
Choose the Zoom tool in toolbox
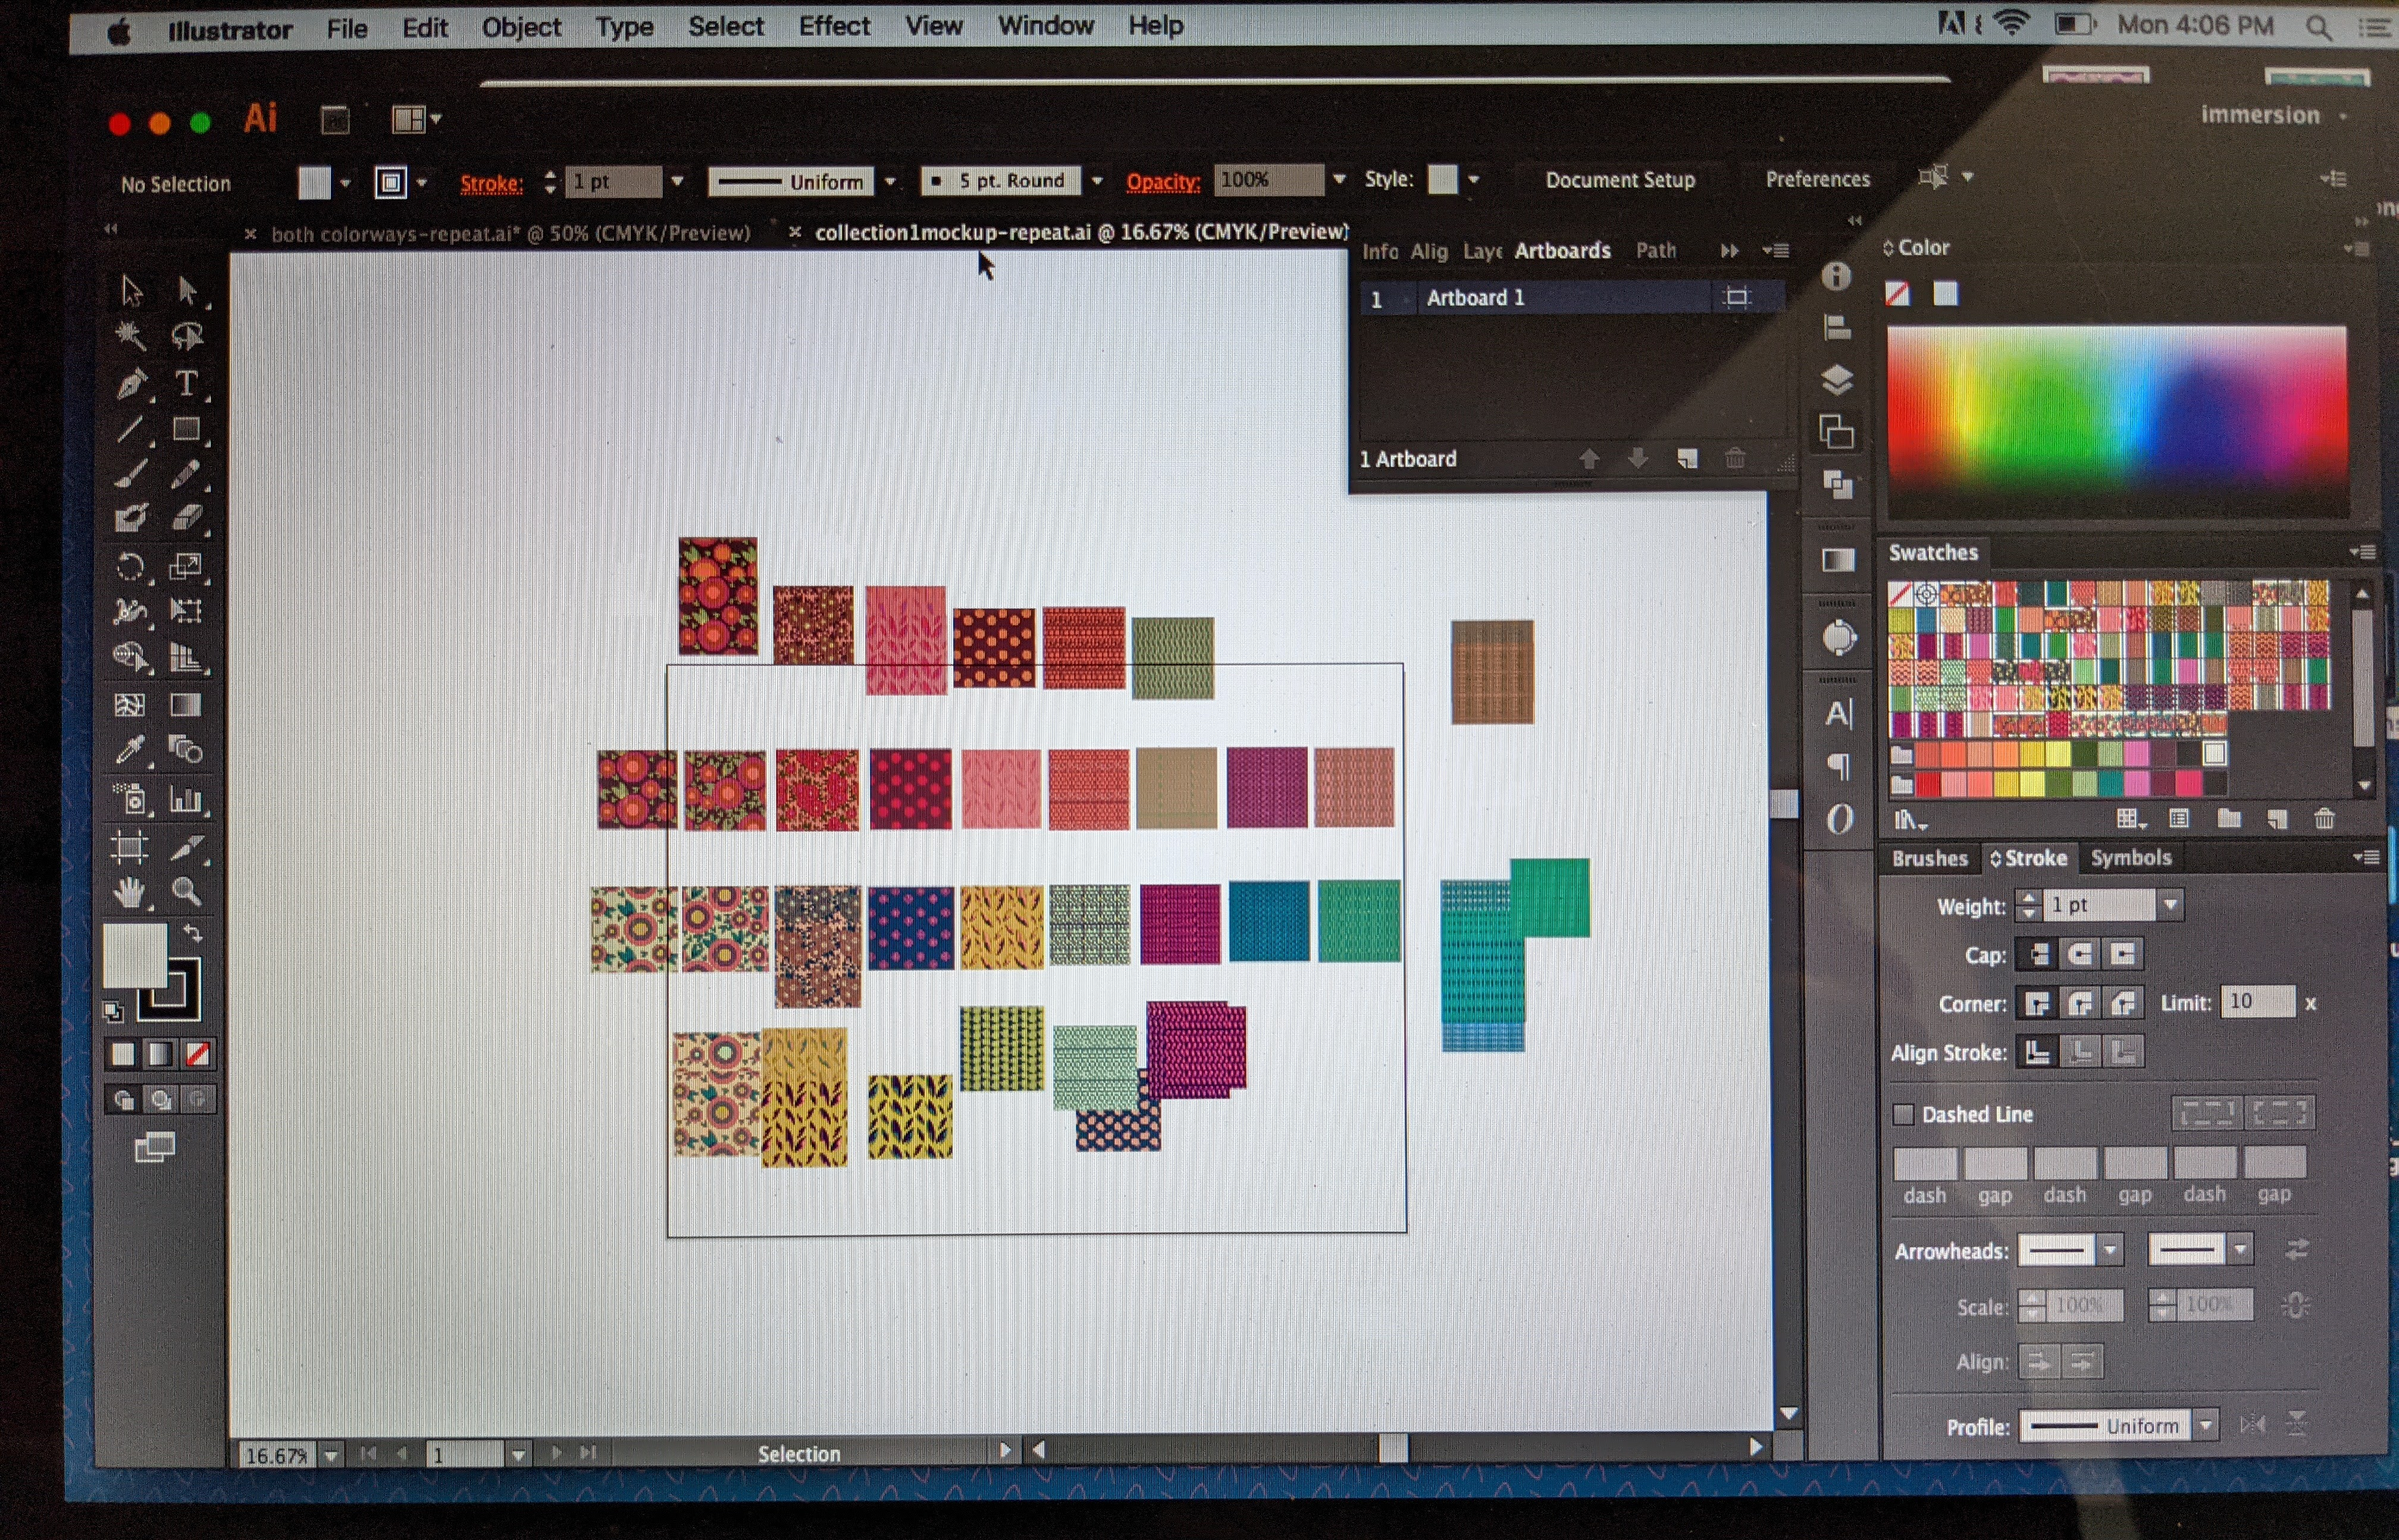pyautogui.click(x=186, y=891)
